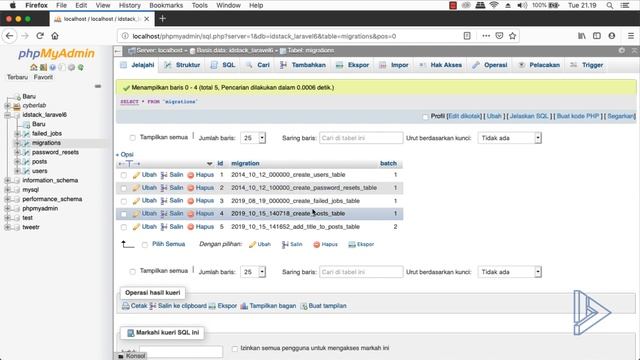This screenshot has height=360, width=640.
Task: Click Cetak print icon in query operations
Action: coord(126,306)
